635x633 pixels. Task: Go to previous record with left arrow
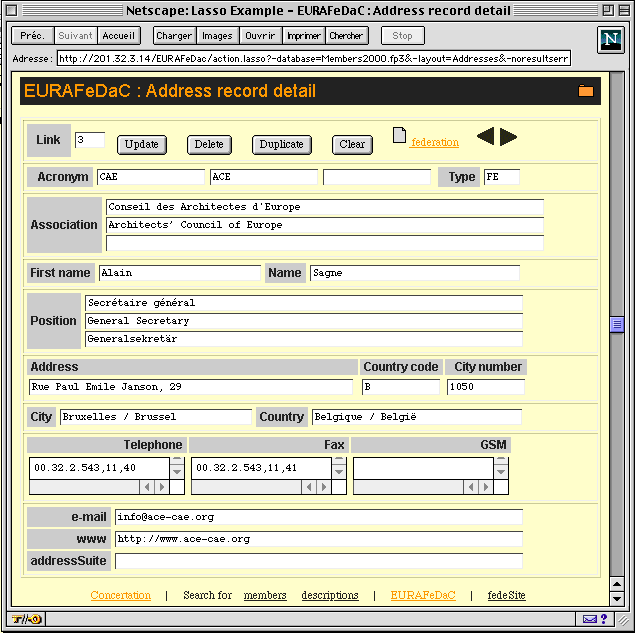(485, 136)
